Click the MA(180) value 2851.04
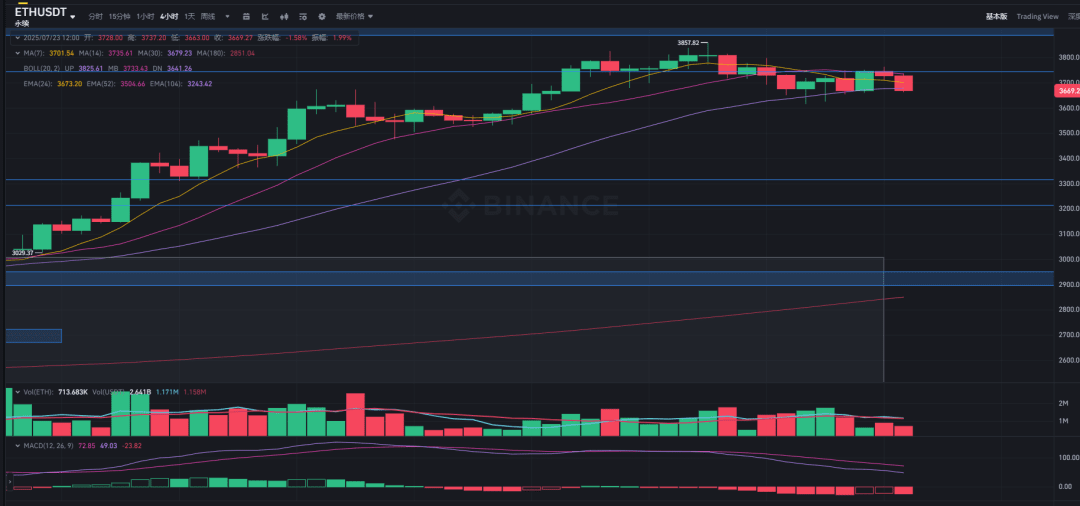The image size is (1080, 506). coord(241,53)
